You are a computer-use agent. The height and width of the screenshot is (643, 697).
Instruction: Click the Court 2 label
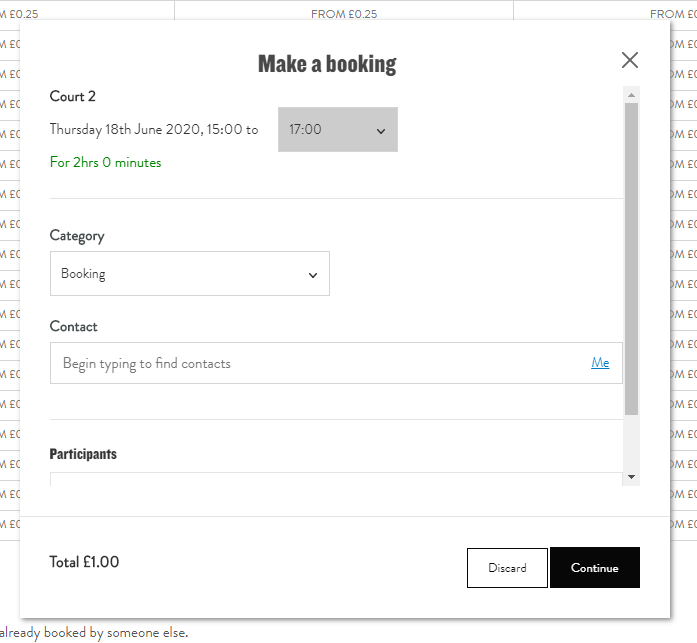(73, 96)
